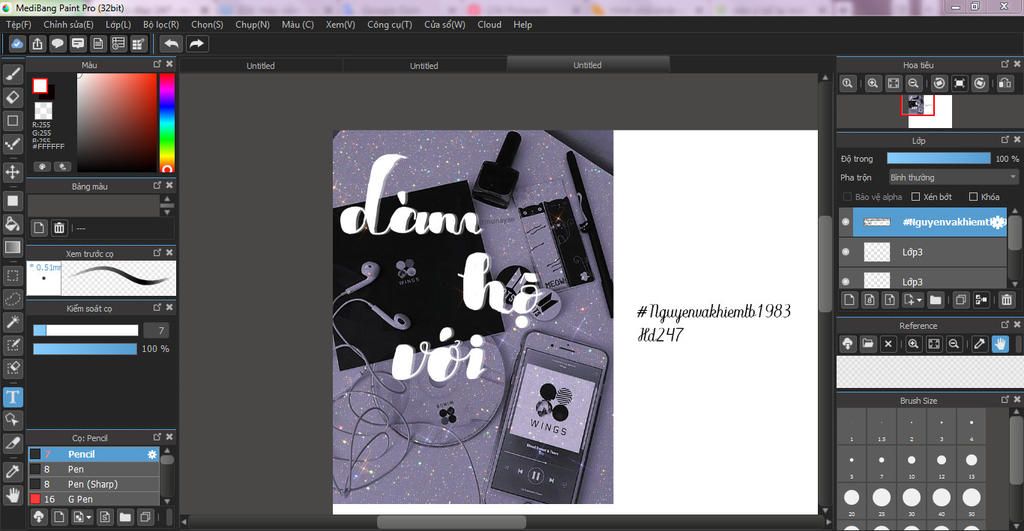The height and width of the screenshot is (531, 1024).
Task: Close the Bảng màu palette panel
Action: click(x=169, y=185)
